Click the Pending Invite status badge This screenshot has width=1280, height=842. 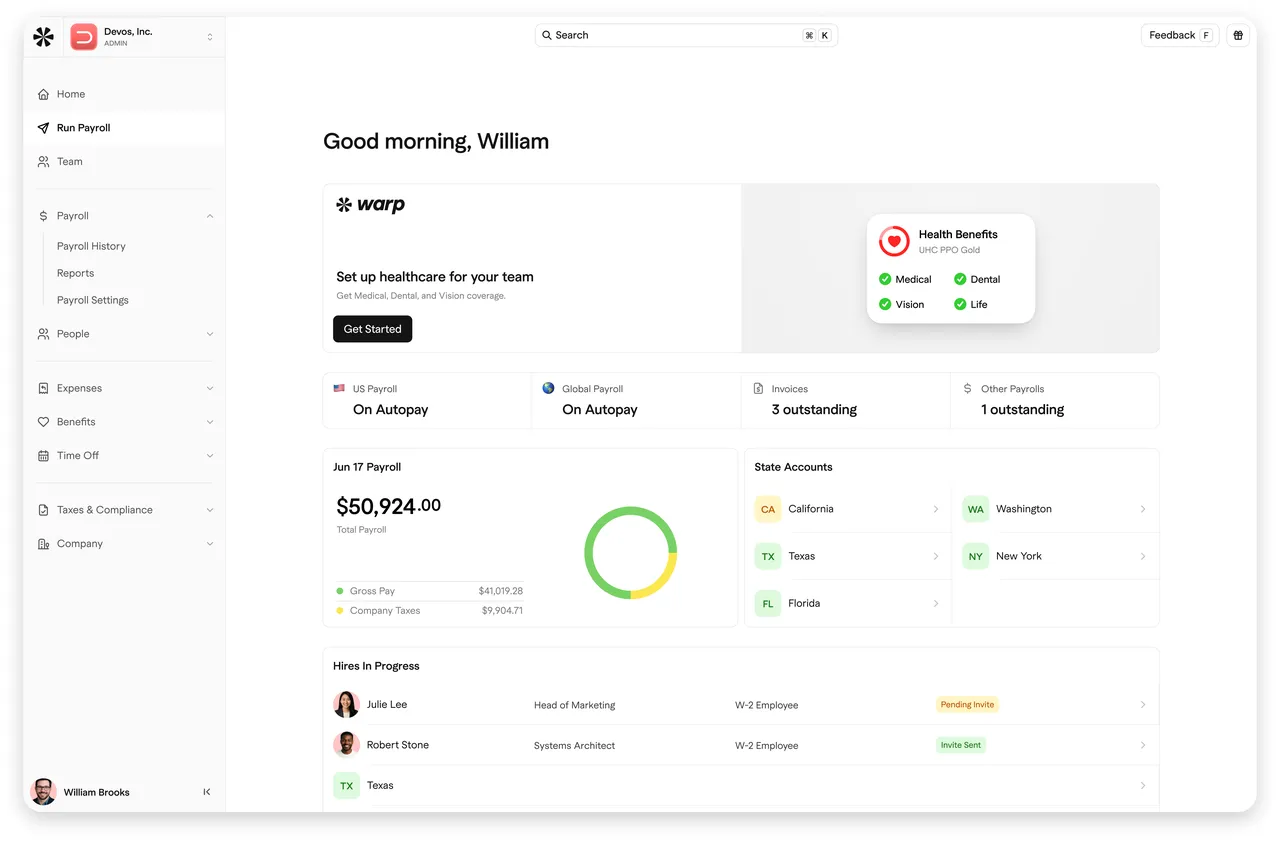pos(967,705)
